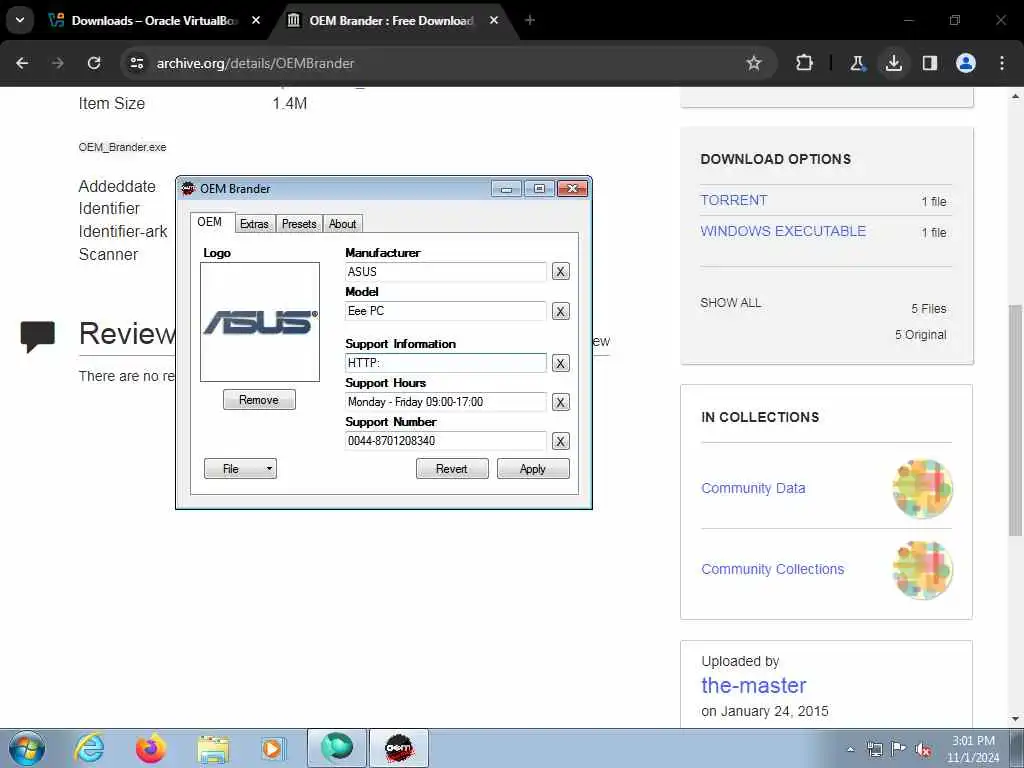The width and height of the screenshot is (1024, 768).
Task: Open the Community Data collection link
Action: pyautogui.click(x=753, y=488)
